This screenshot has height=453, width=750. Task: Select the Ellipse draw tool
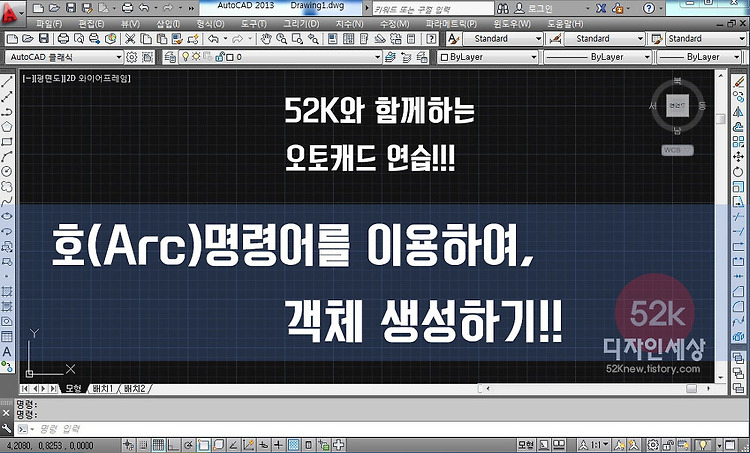point(7,216)
